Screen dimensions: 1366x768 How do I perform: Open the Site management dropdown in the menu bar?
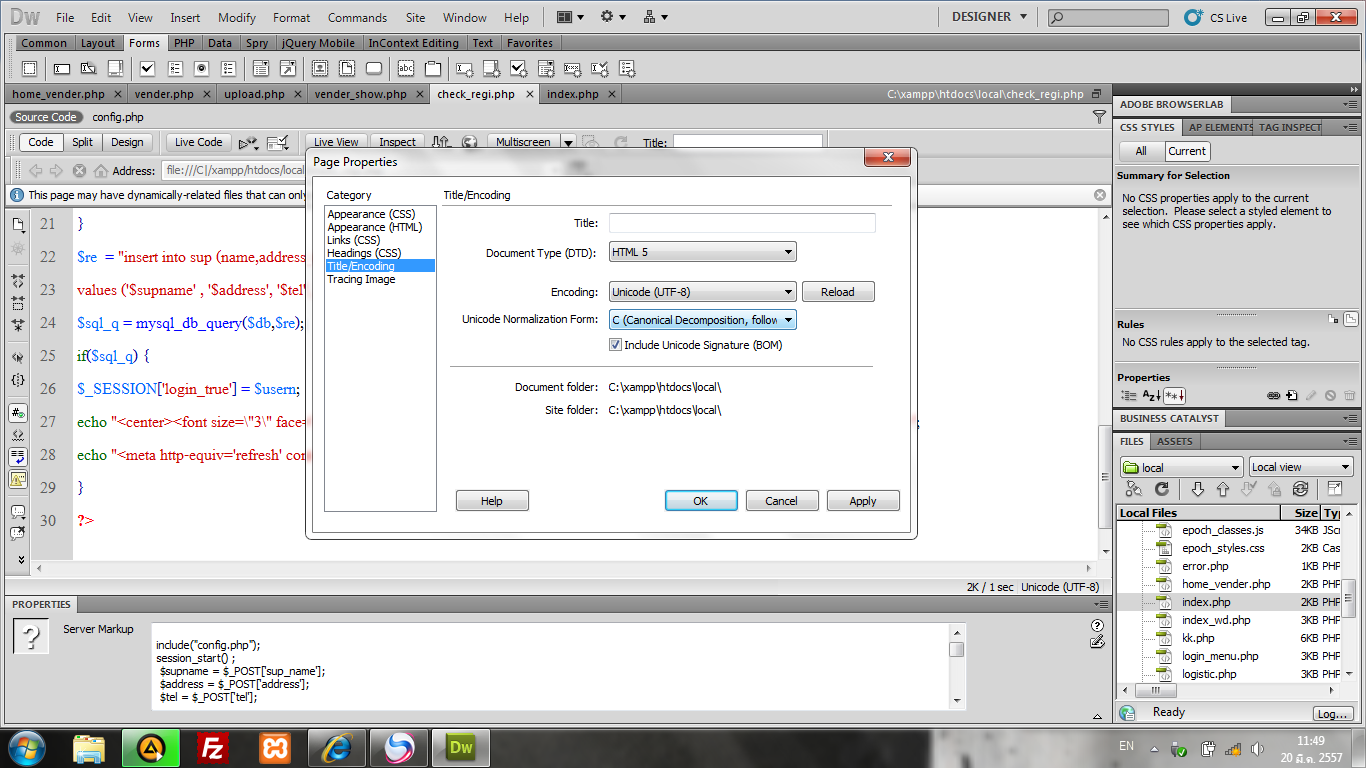tap(656, 17)
